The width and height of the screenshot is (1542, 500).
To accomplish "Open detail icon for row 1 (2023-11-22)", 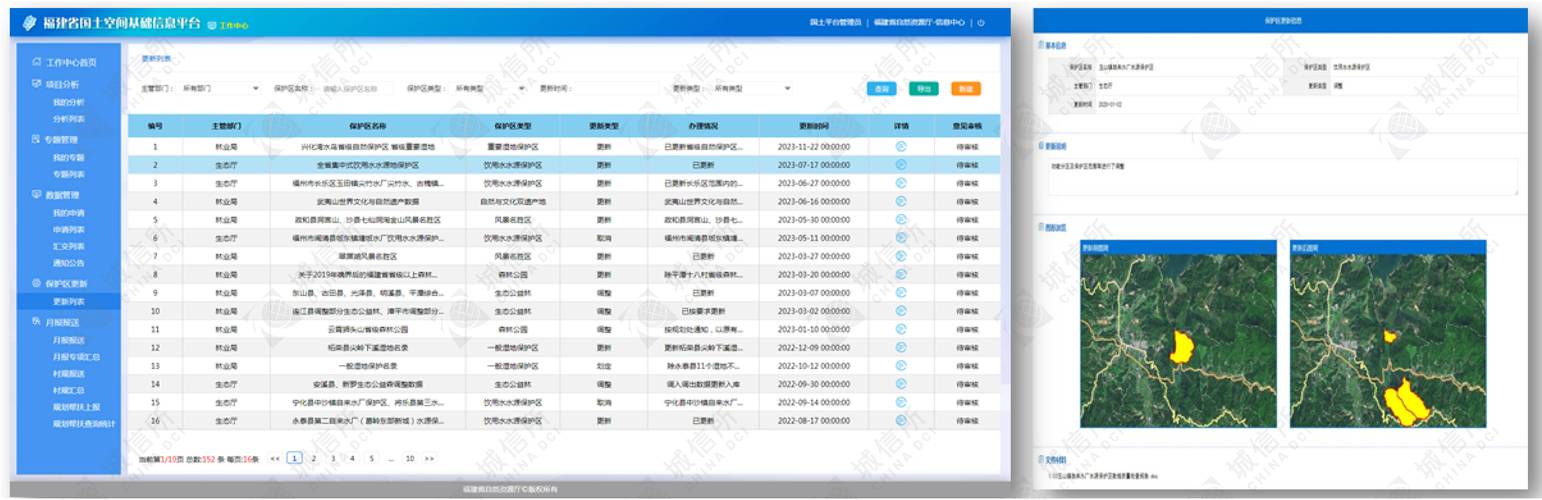I will click(900, 146).
